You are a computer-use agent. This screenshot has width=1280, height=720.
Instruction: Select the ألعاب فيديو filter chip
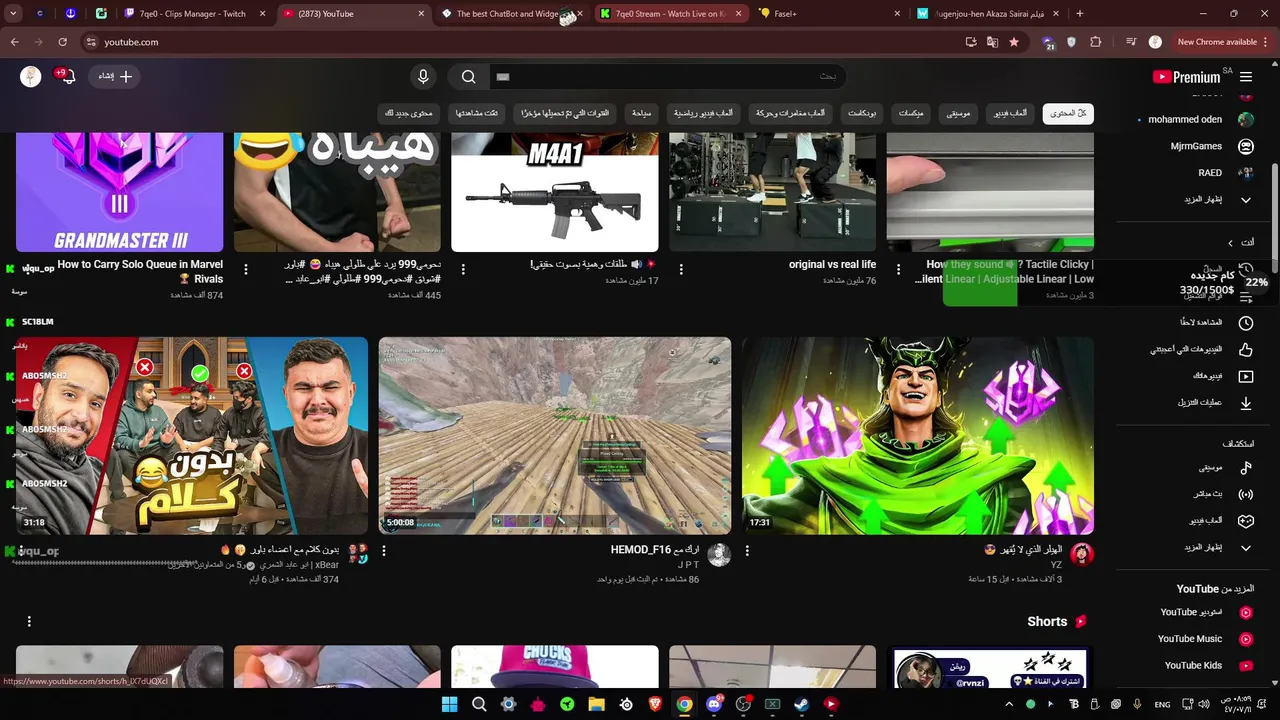pos(1010,113)
